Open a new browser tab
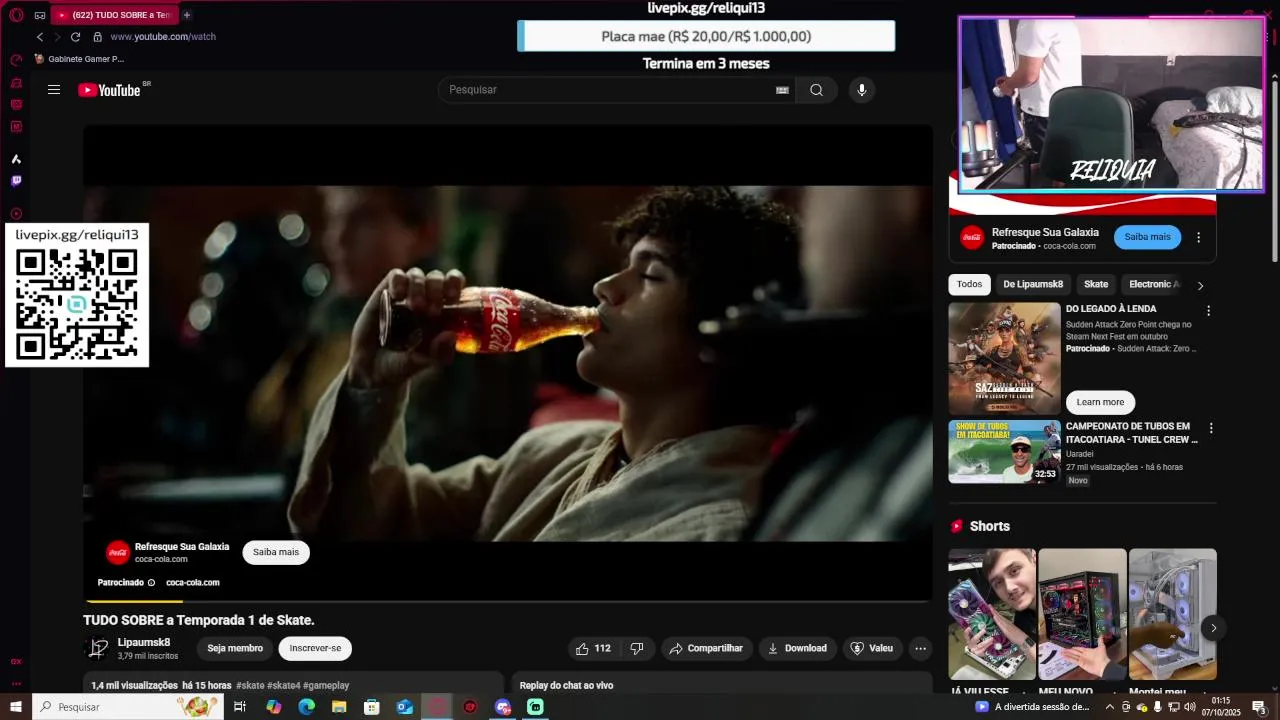Image resolution: width=1280 pixels, height=720 pixels. pos(186,15)
